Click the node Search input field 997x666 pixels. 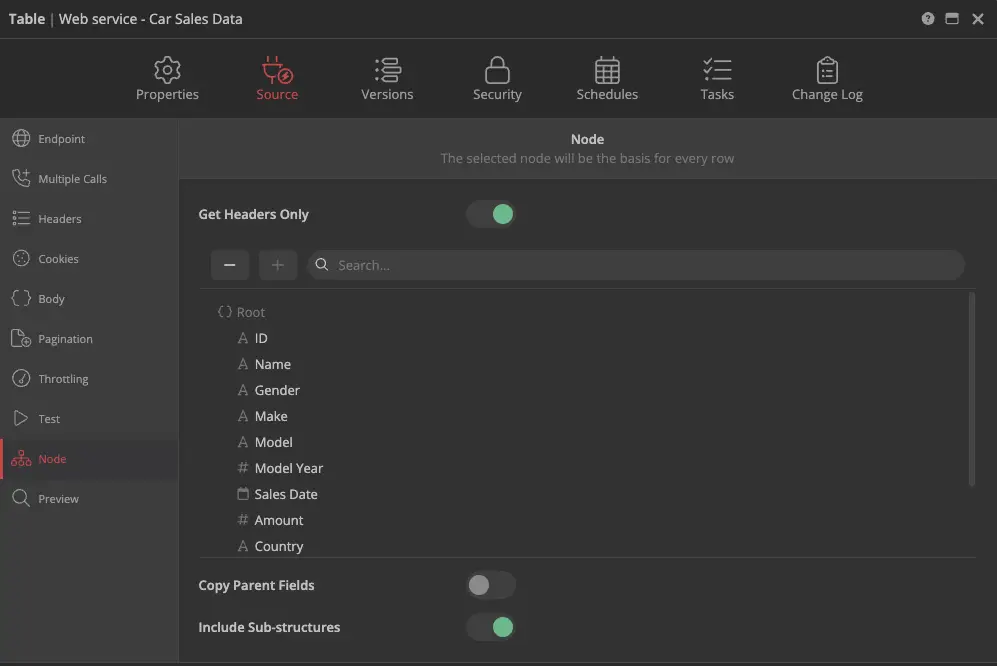640,265
